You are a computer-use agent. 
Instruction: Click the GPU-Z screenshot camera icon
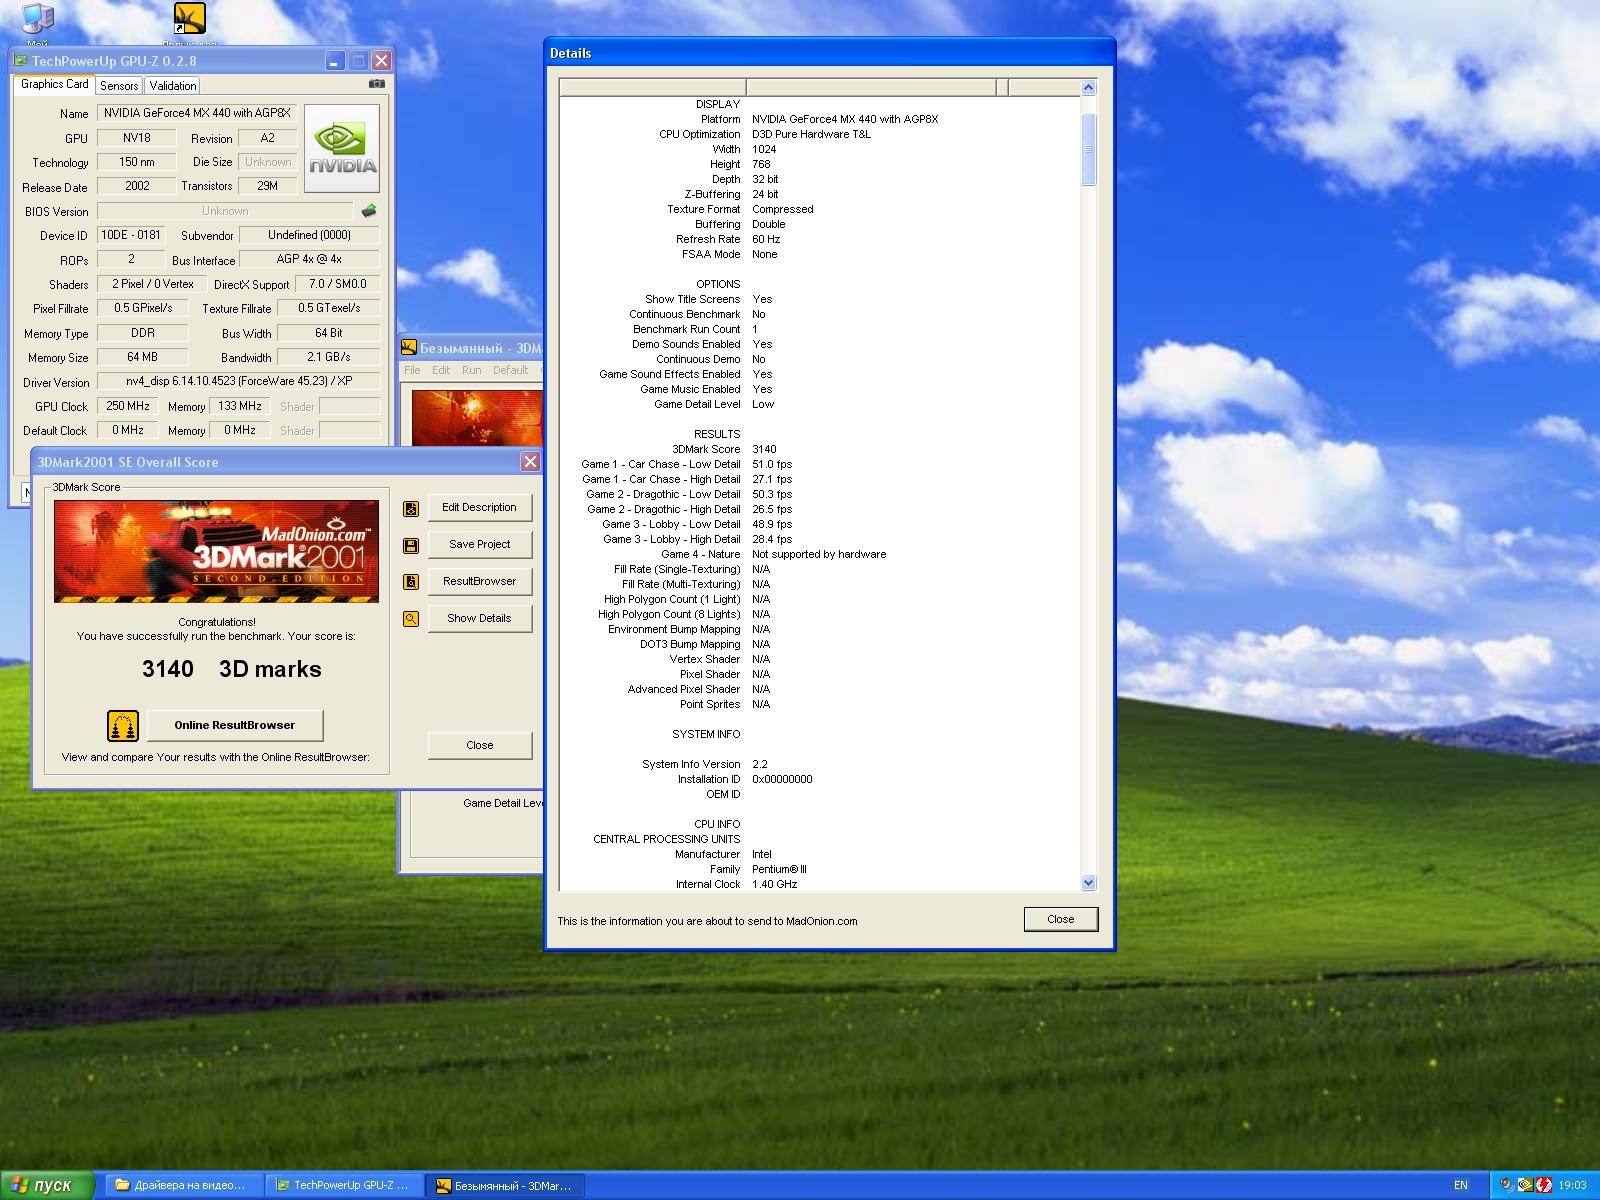(376, 85)
